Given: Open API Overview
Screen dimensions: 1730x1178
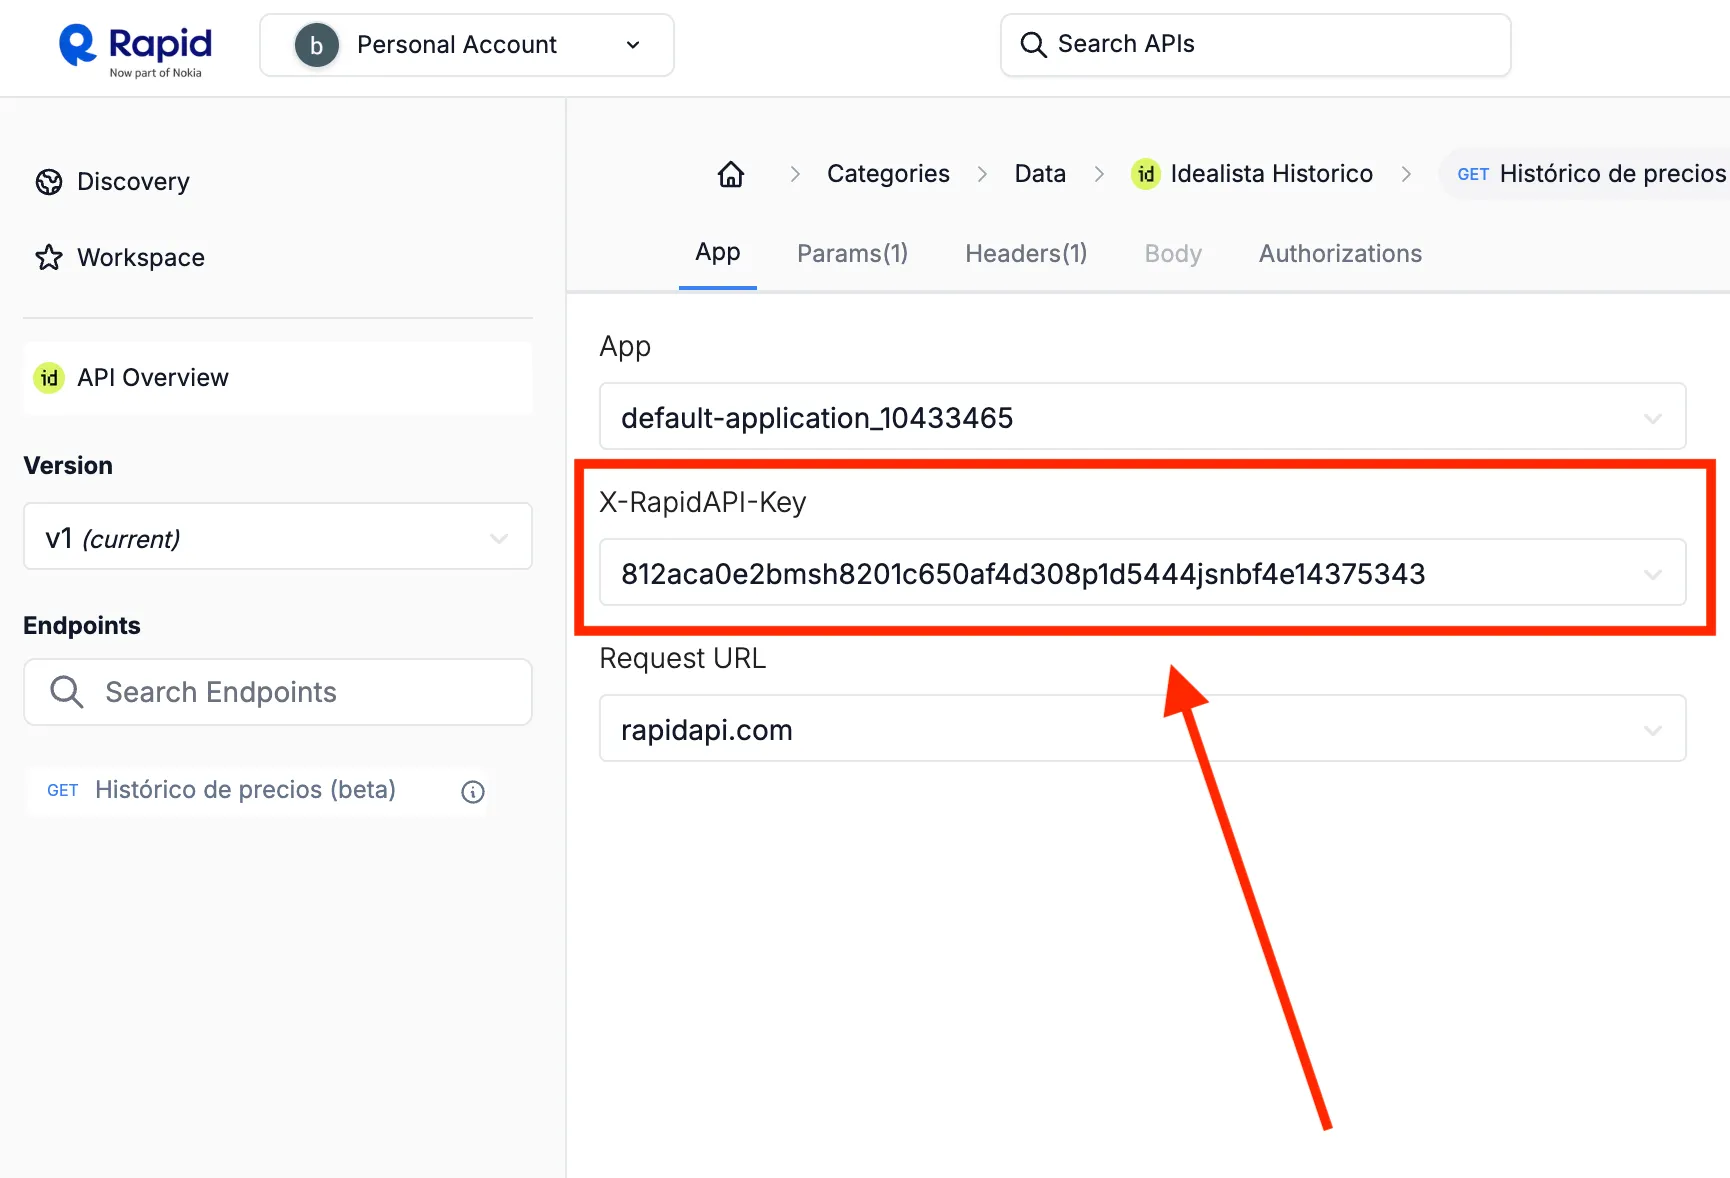Looking at the screenshot, I should [x=277, y=378].
